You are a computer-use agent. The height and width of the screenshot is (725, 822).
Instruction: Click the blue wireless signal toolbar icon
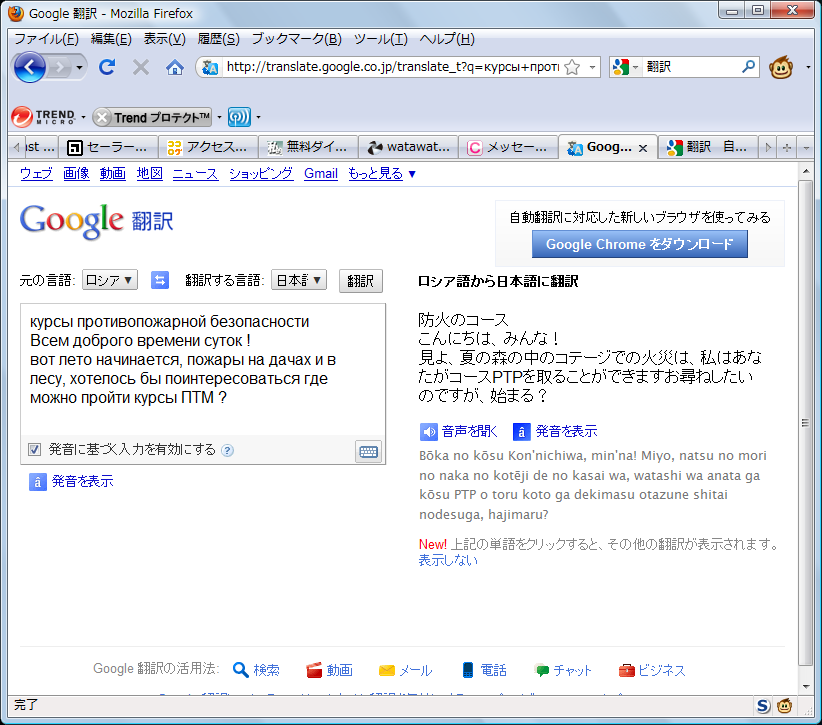239,117
